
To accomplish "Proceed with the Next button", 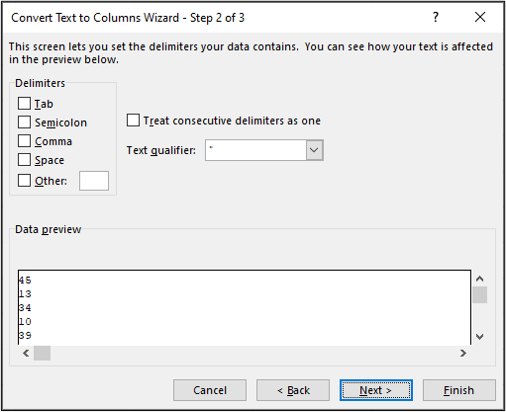I will [x=376, y=390].
